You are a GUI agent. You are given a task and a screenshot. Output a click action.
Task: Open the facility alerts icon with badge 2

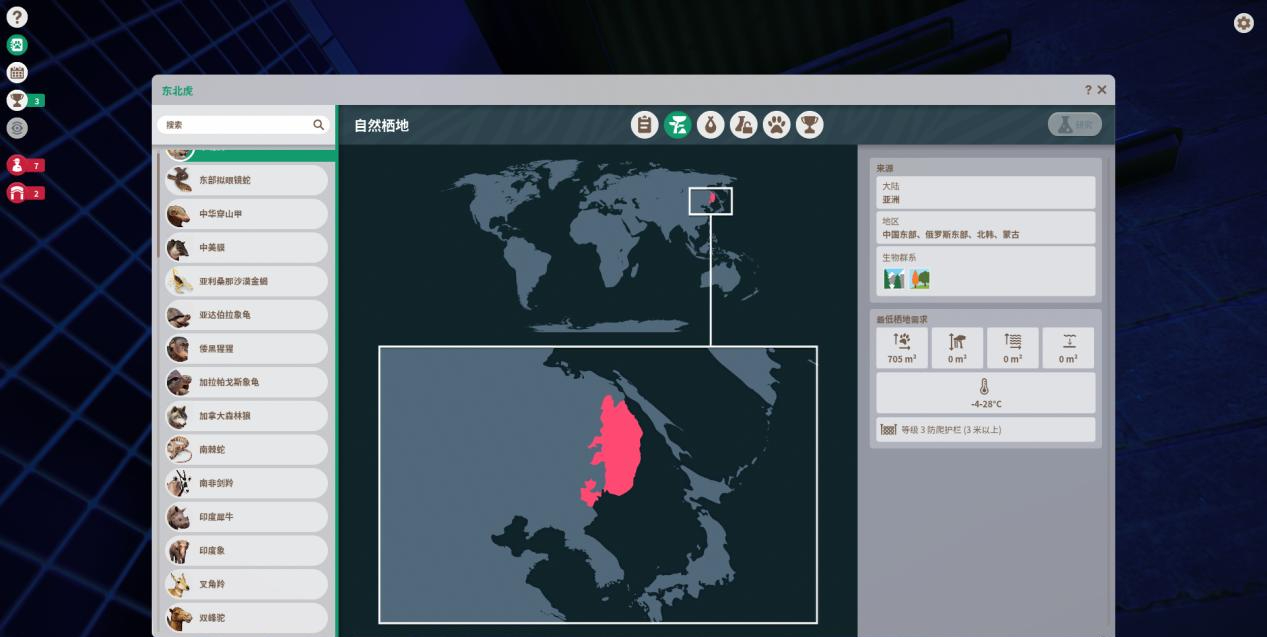pos(17,193)
